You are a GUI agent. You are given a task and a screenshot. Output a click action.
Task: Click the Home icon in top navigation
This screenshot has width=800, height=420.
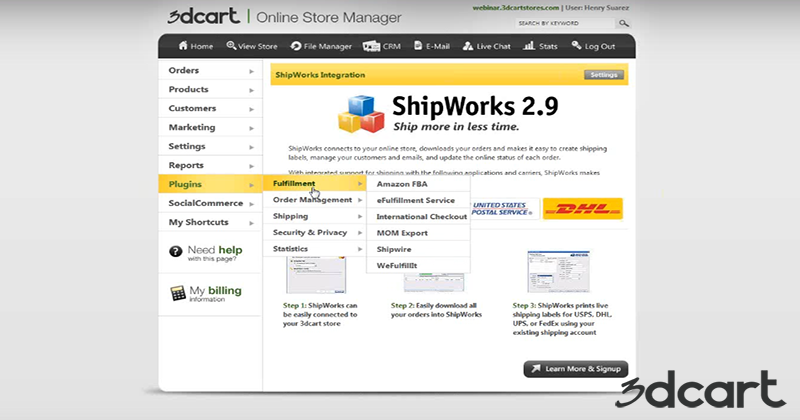183,46
